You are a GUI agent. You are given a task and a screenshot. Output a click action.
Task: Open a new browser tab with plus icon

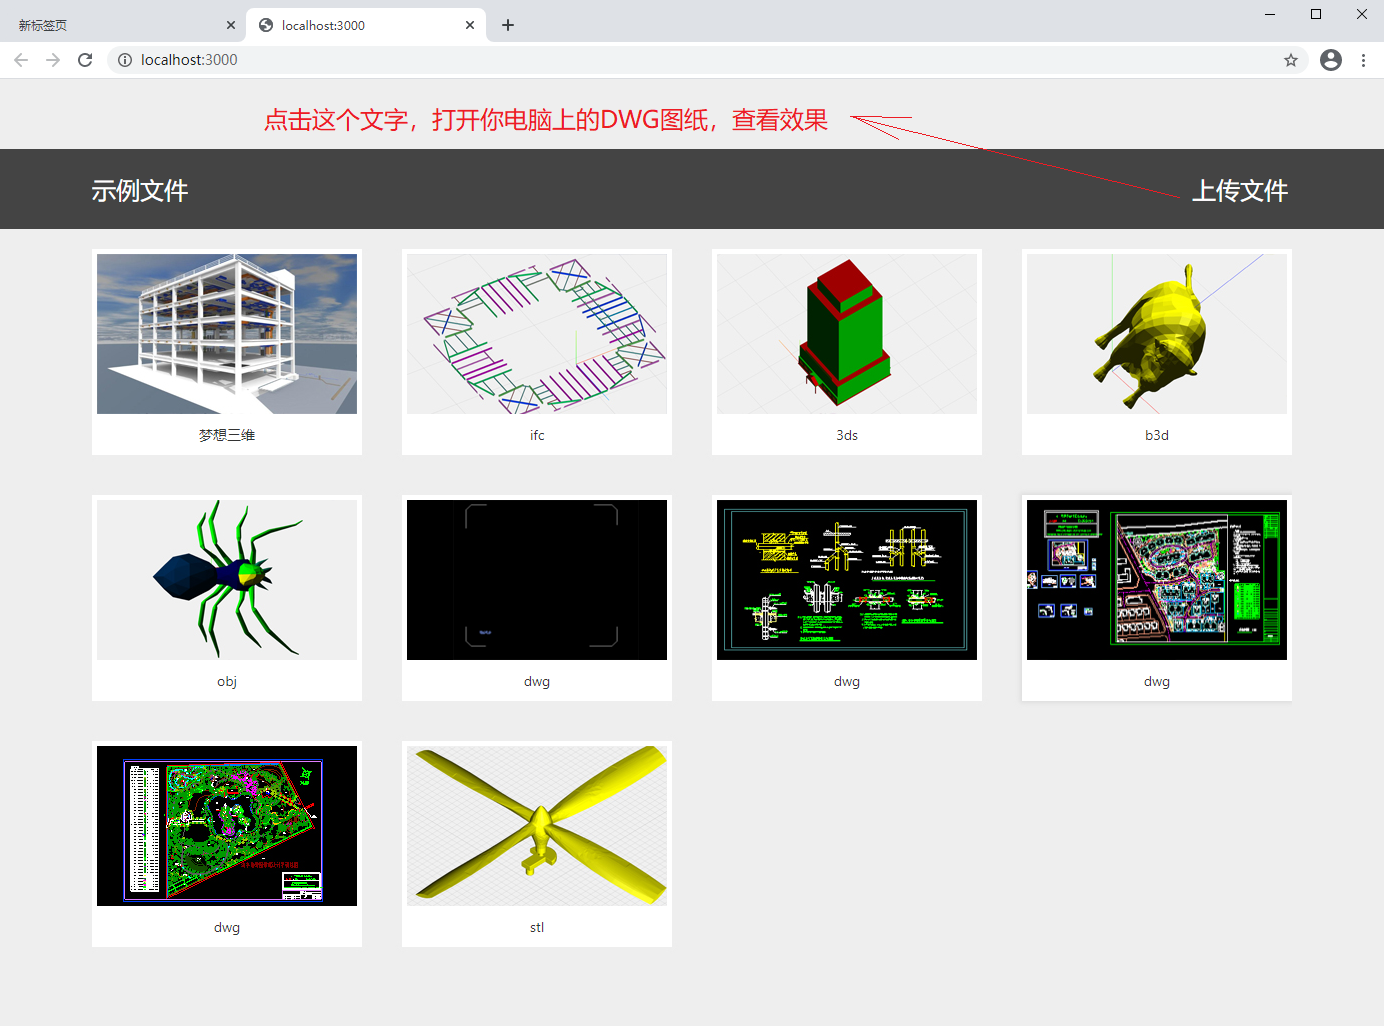click(507, 24)
